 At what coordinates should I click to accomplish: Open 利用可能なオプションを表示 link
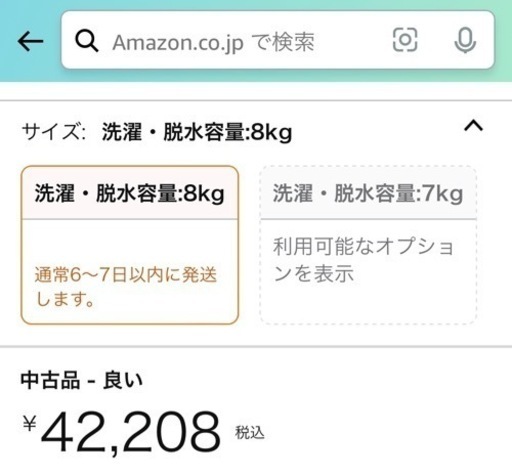tap(363, 260)
